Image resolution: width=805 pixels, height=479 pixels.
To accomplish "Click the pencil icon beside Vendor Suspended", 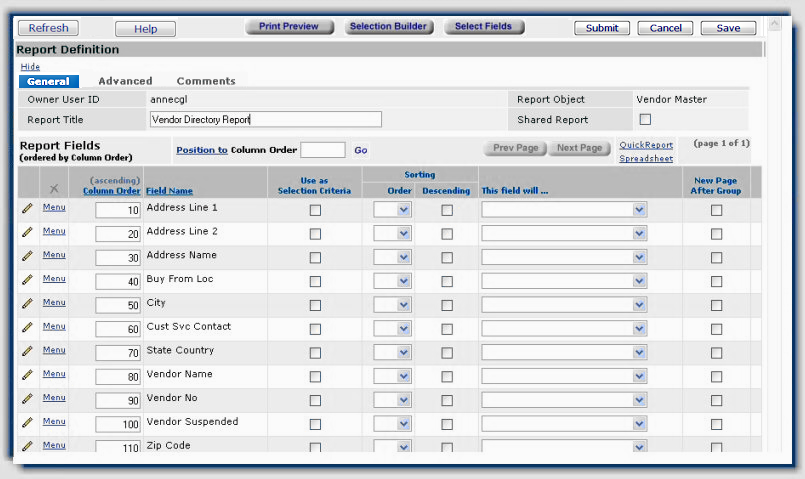I will (27, 422).
